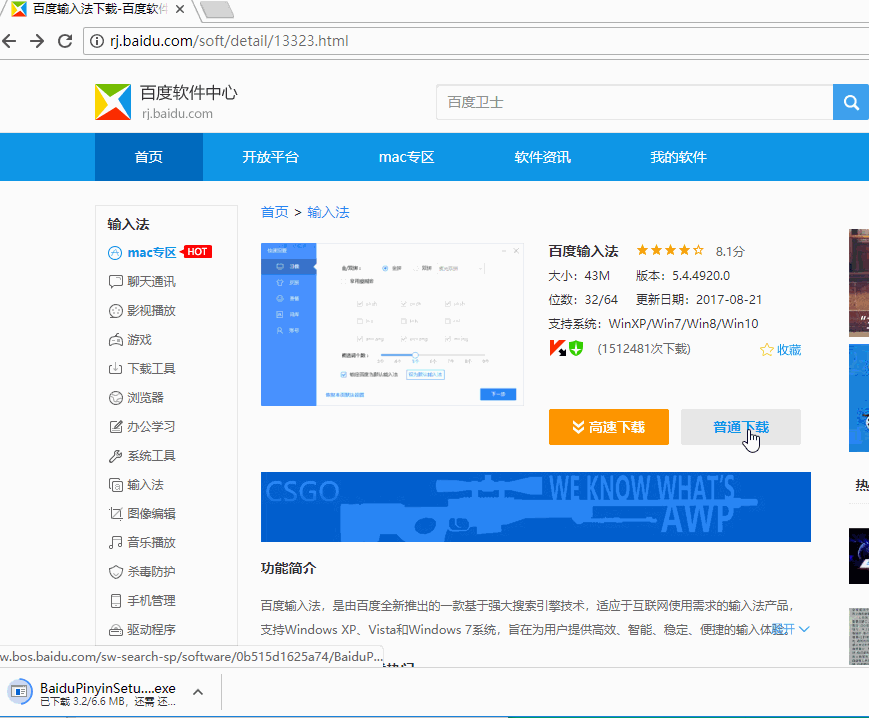
Task: Click the orange 高速下载 button
Action: [609, 427]
